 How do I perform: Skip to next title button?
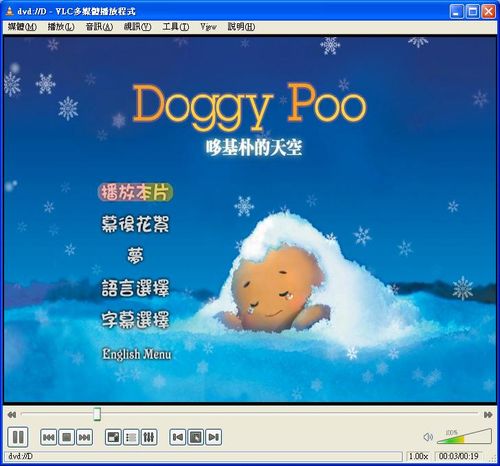tap(84, 437)
